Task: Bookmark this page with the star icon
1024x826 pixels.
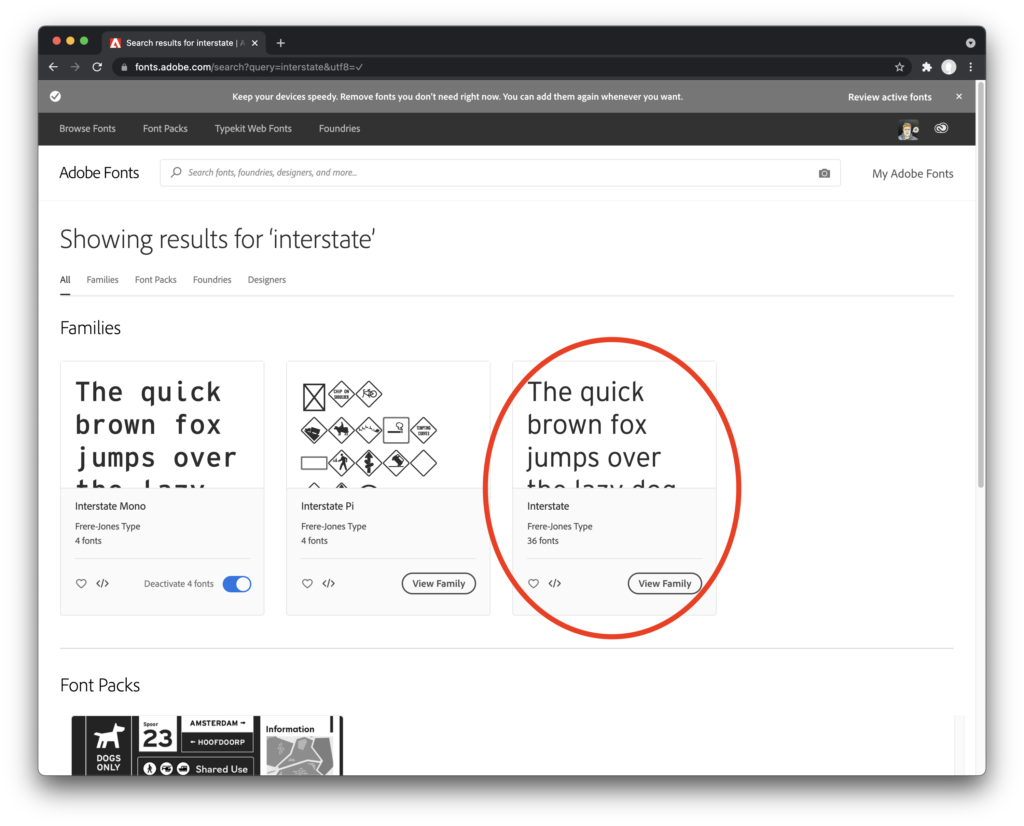Action: 899,67
